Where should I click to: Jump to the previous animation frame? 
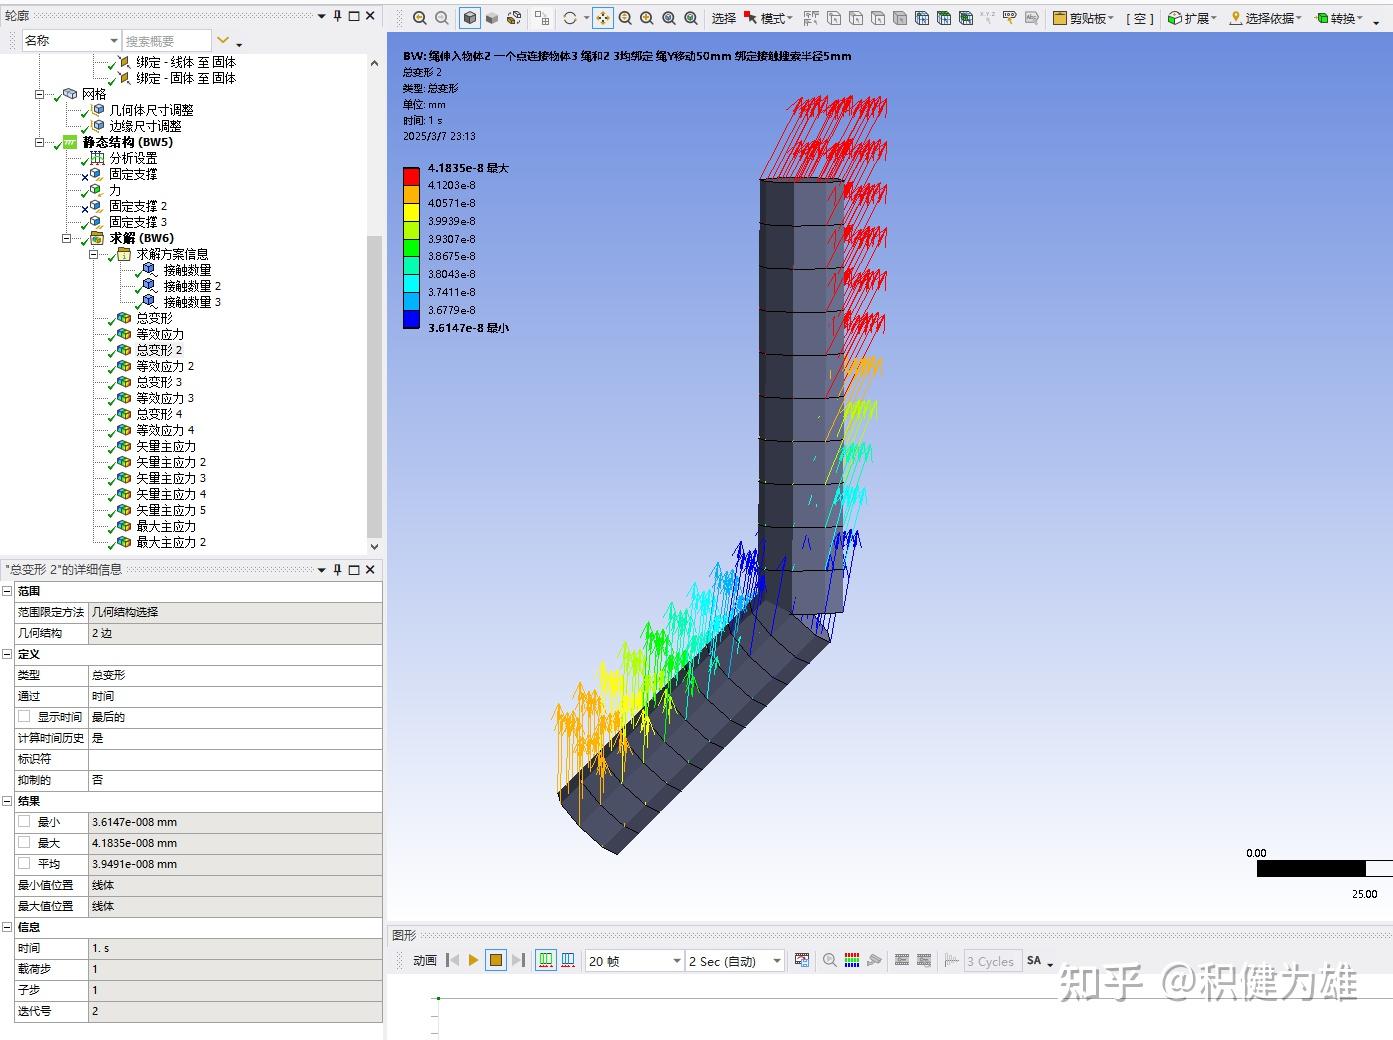point(452,960)
